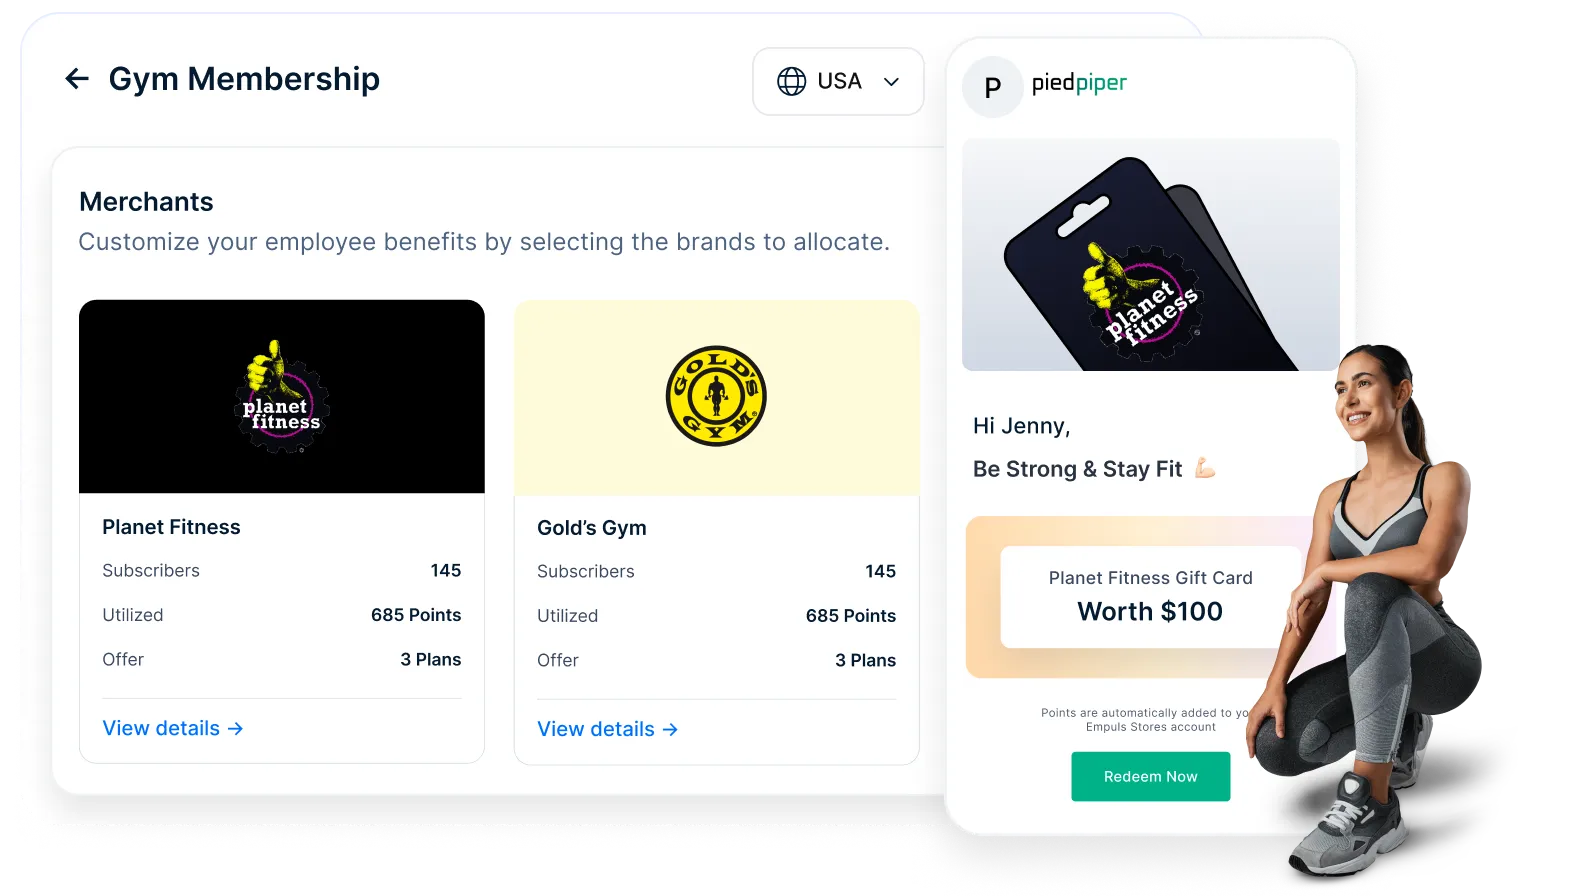Open View details for Gold's Gym
Screen dimensions: 1580x896
(607, 729)
